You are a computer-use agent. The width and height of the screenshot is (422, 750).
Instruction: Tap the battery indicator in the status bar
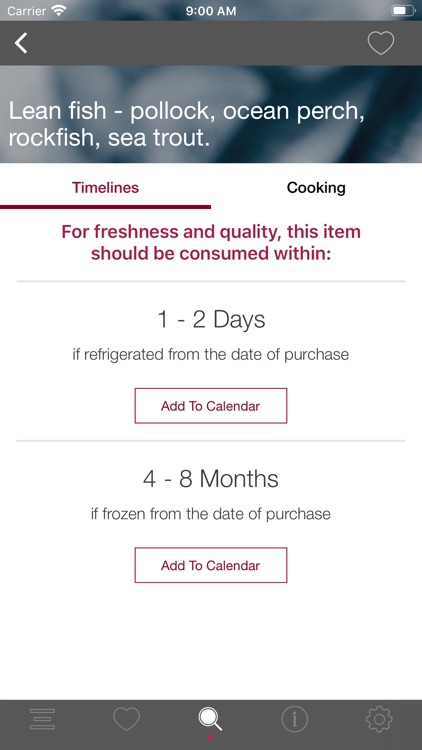(403, 10)
